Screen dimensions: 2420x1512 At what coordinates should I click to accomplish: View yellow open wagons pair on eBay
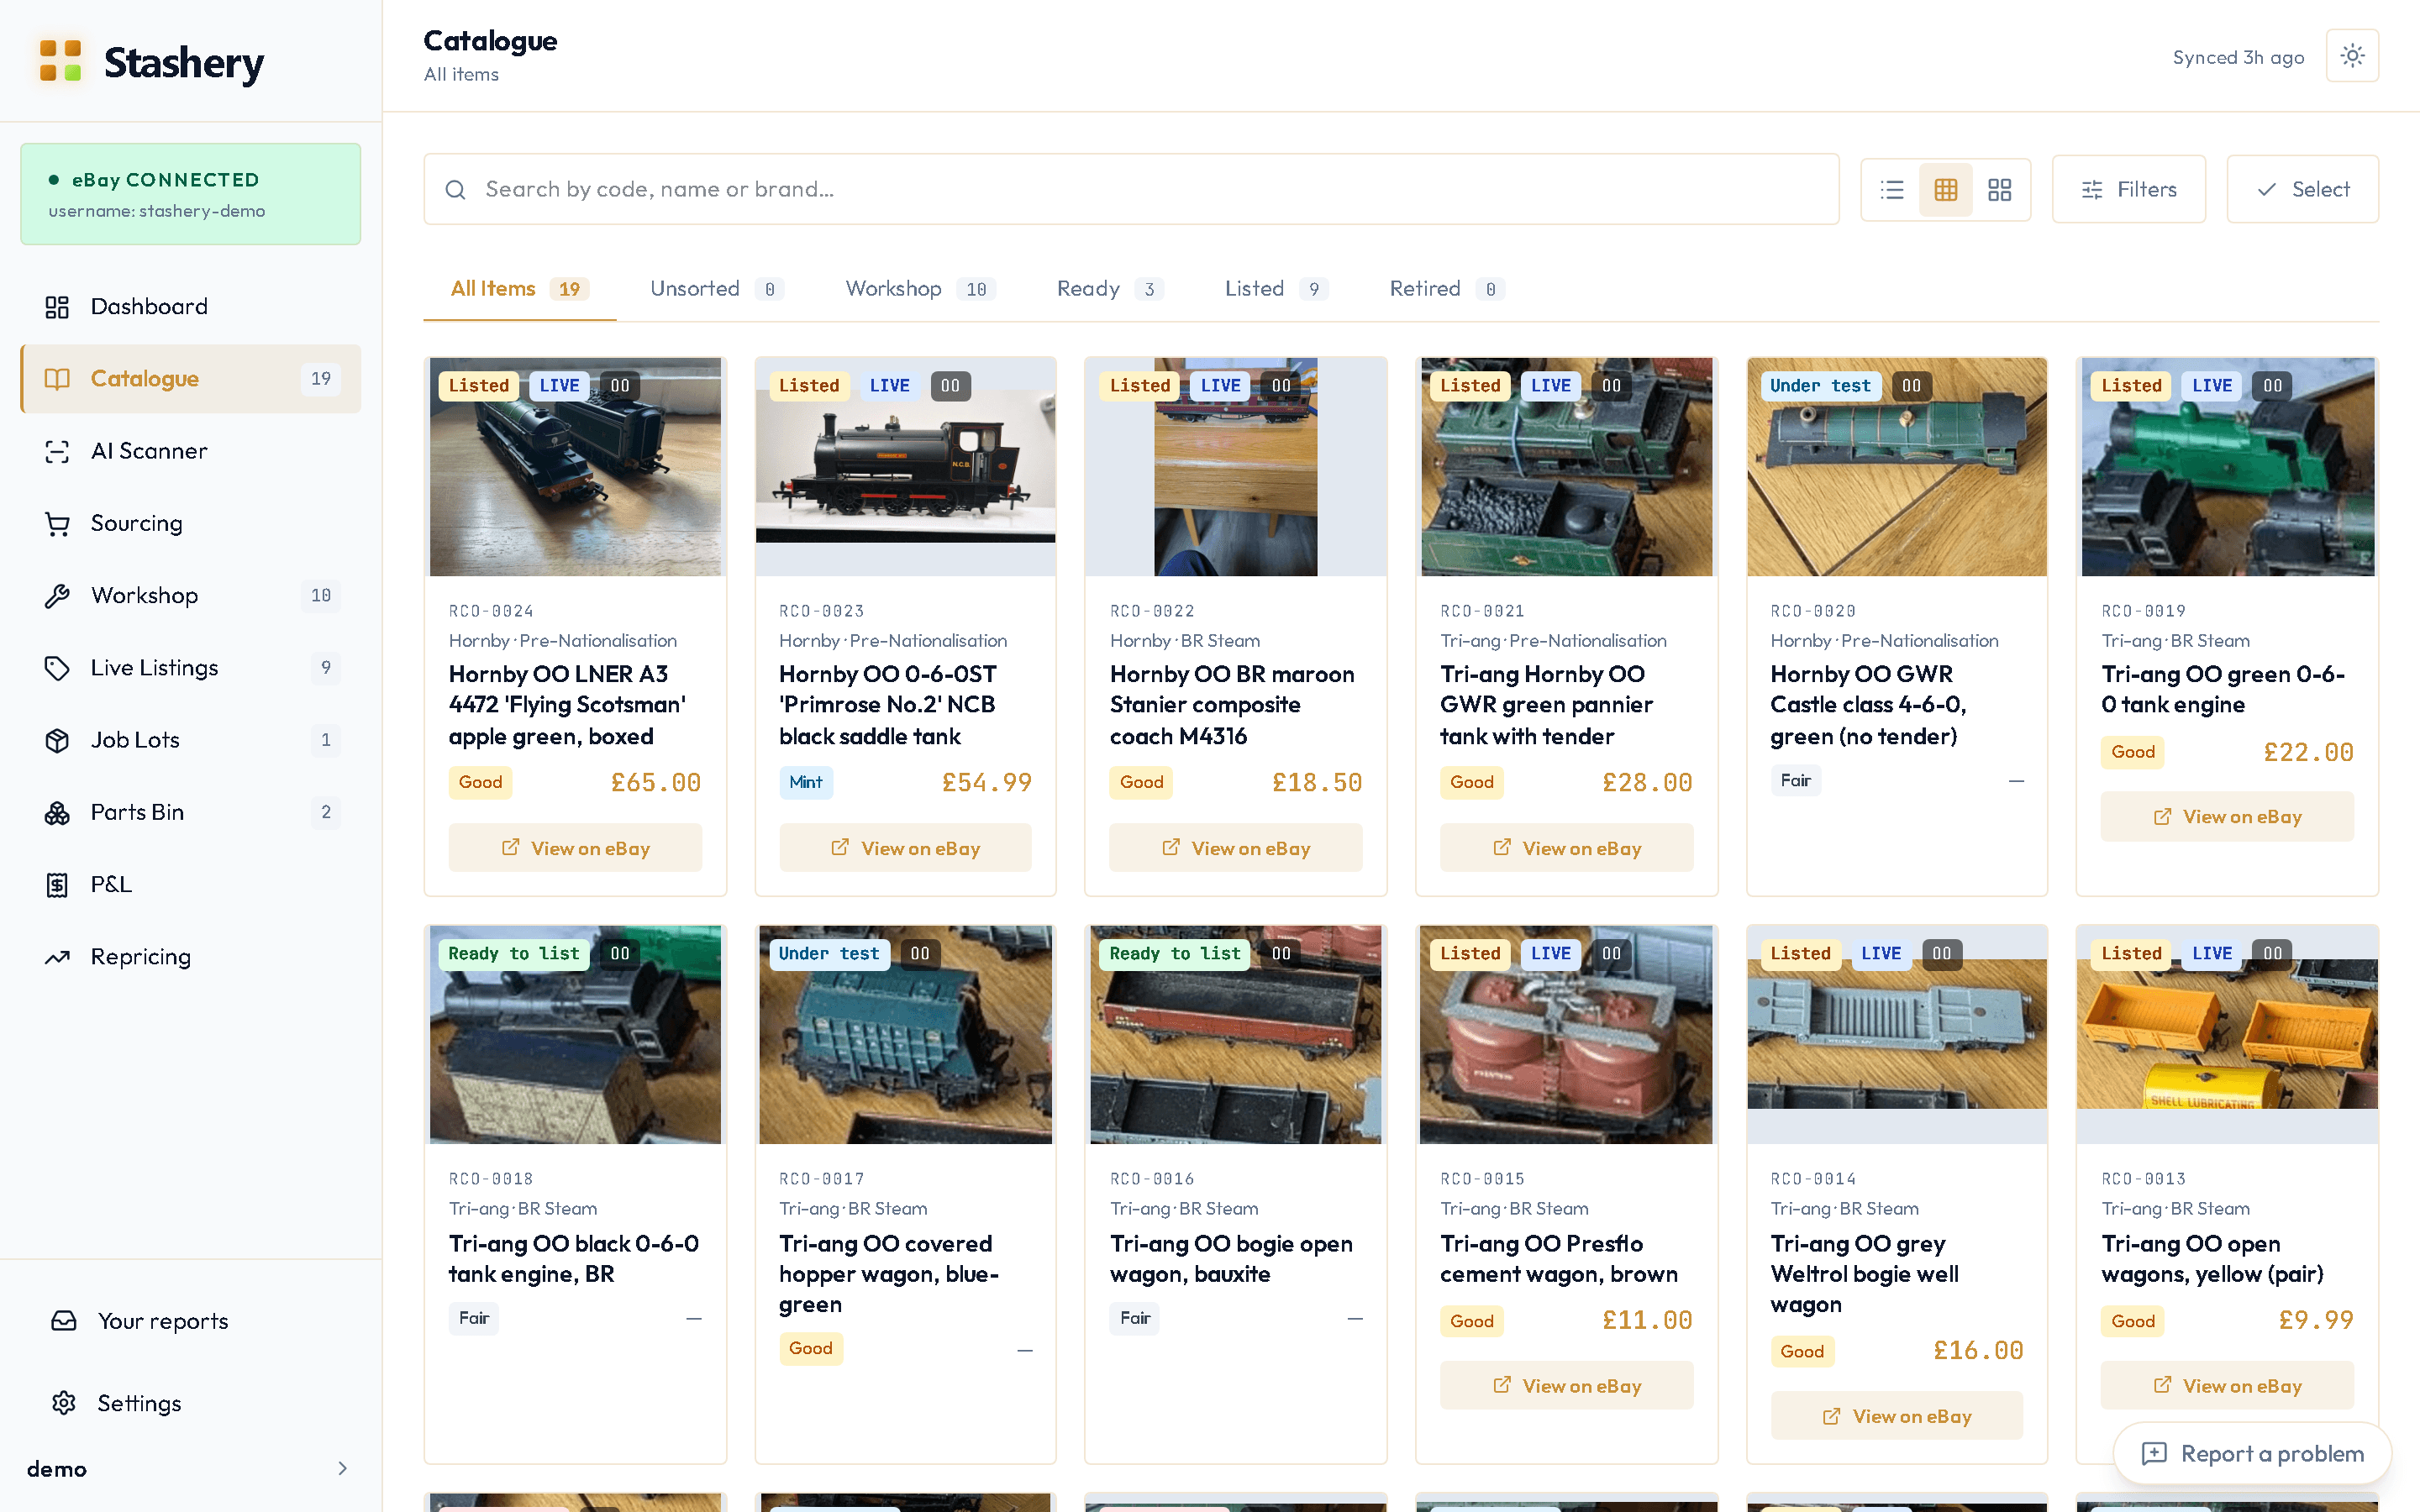[x=2227, y=1386]
